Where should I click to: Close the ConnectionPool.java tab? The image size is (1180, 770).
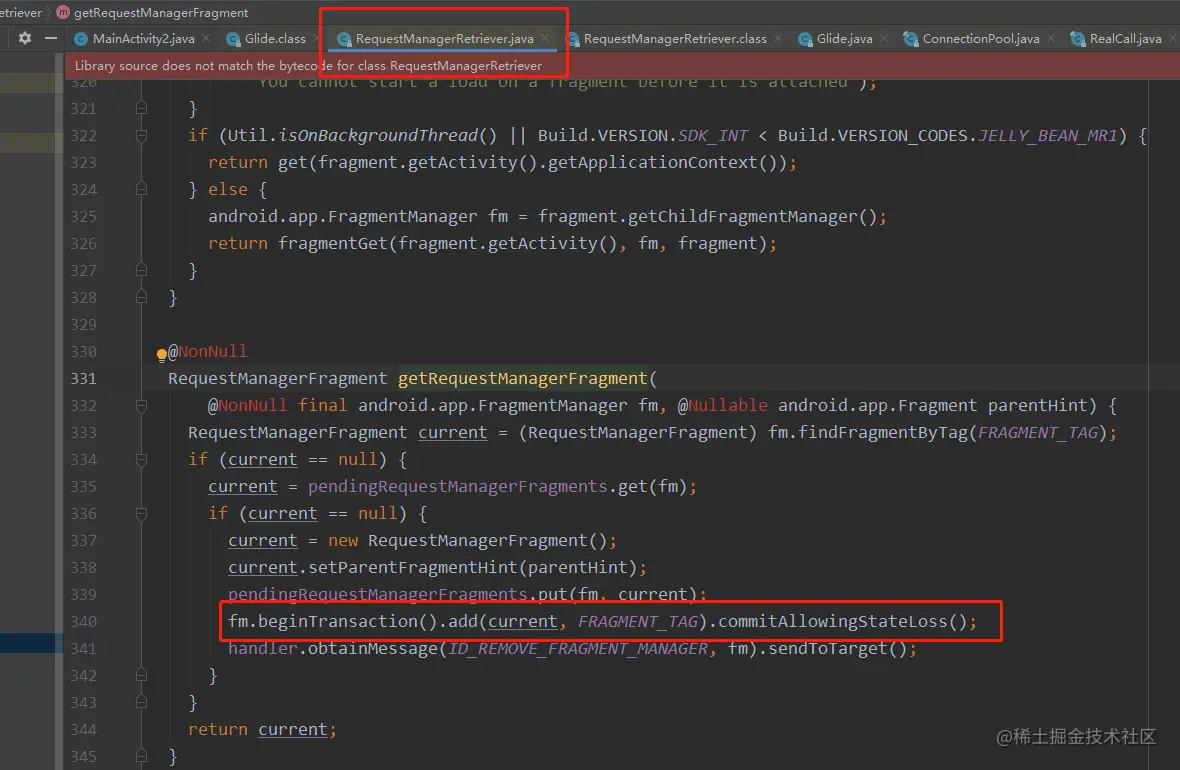click(1051, 38)
